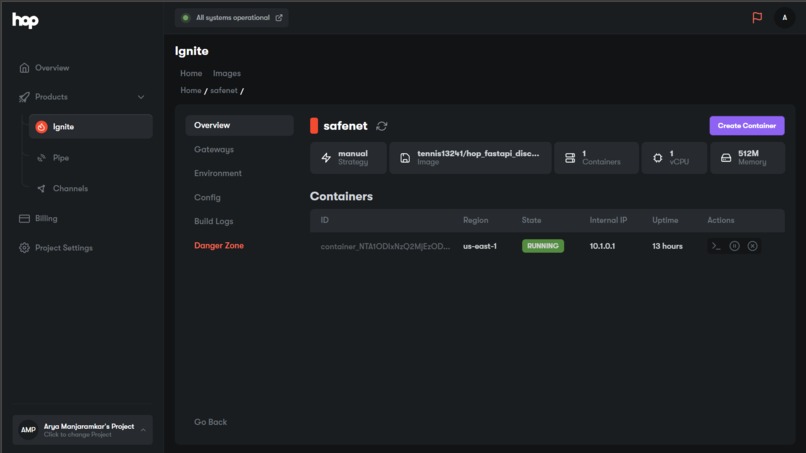This screenshot has width=806, height=453.
Task: Click the Ignite flame icon
Action: [x=42, y=126]
